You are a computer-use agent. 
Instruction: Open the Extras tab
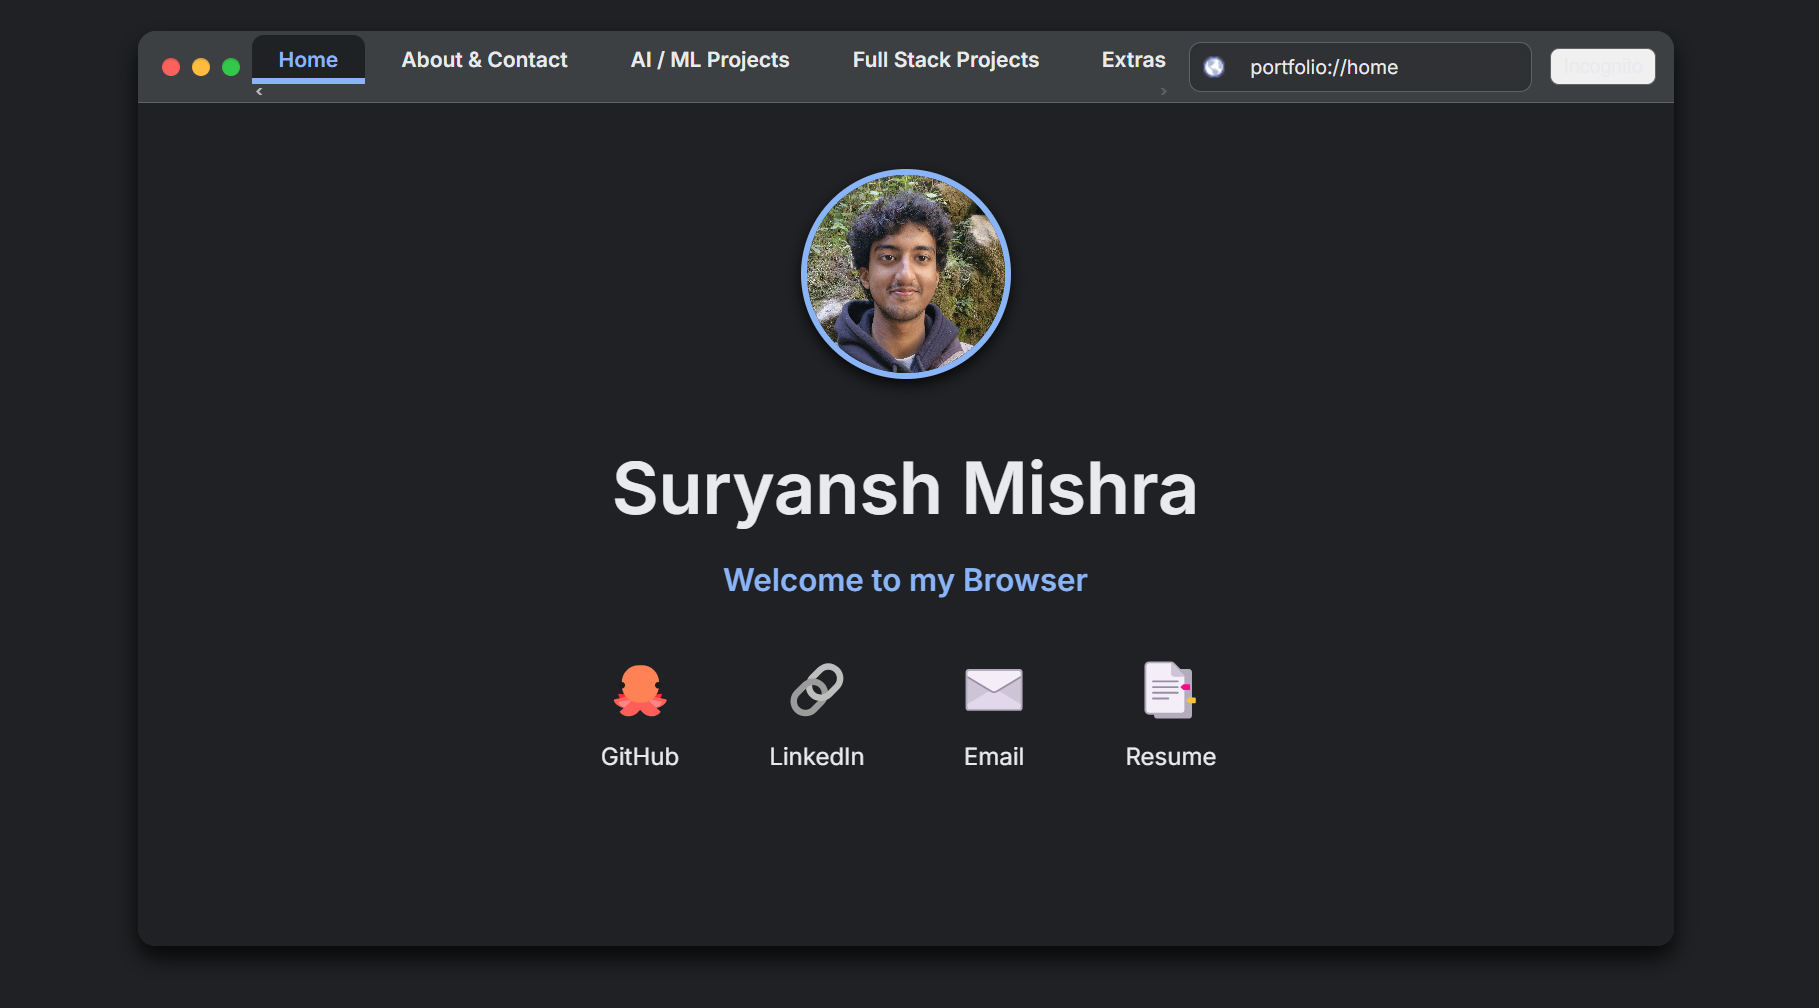[1133, 60]
